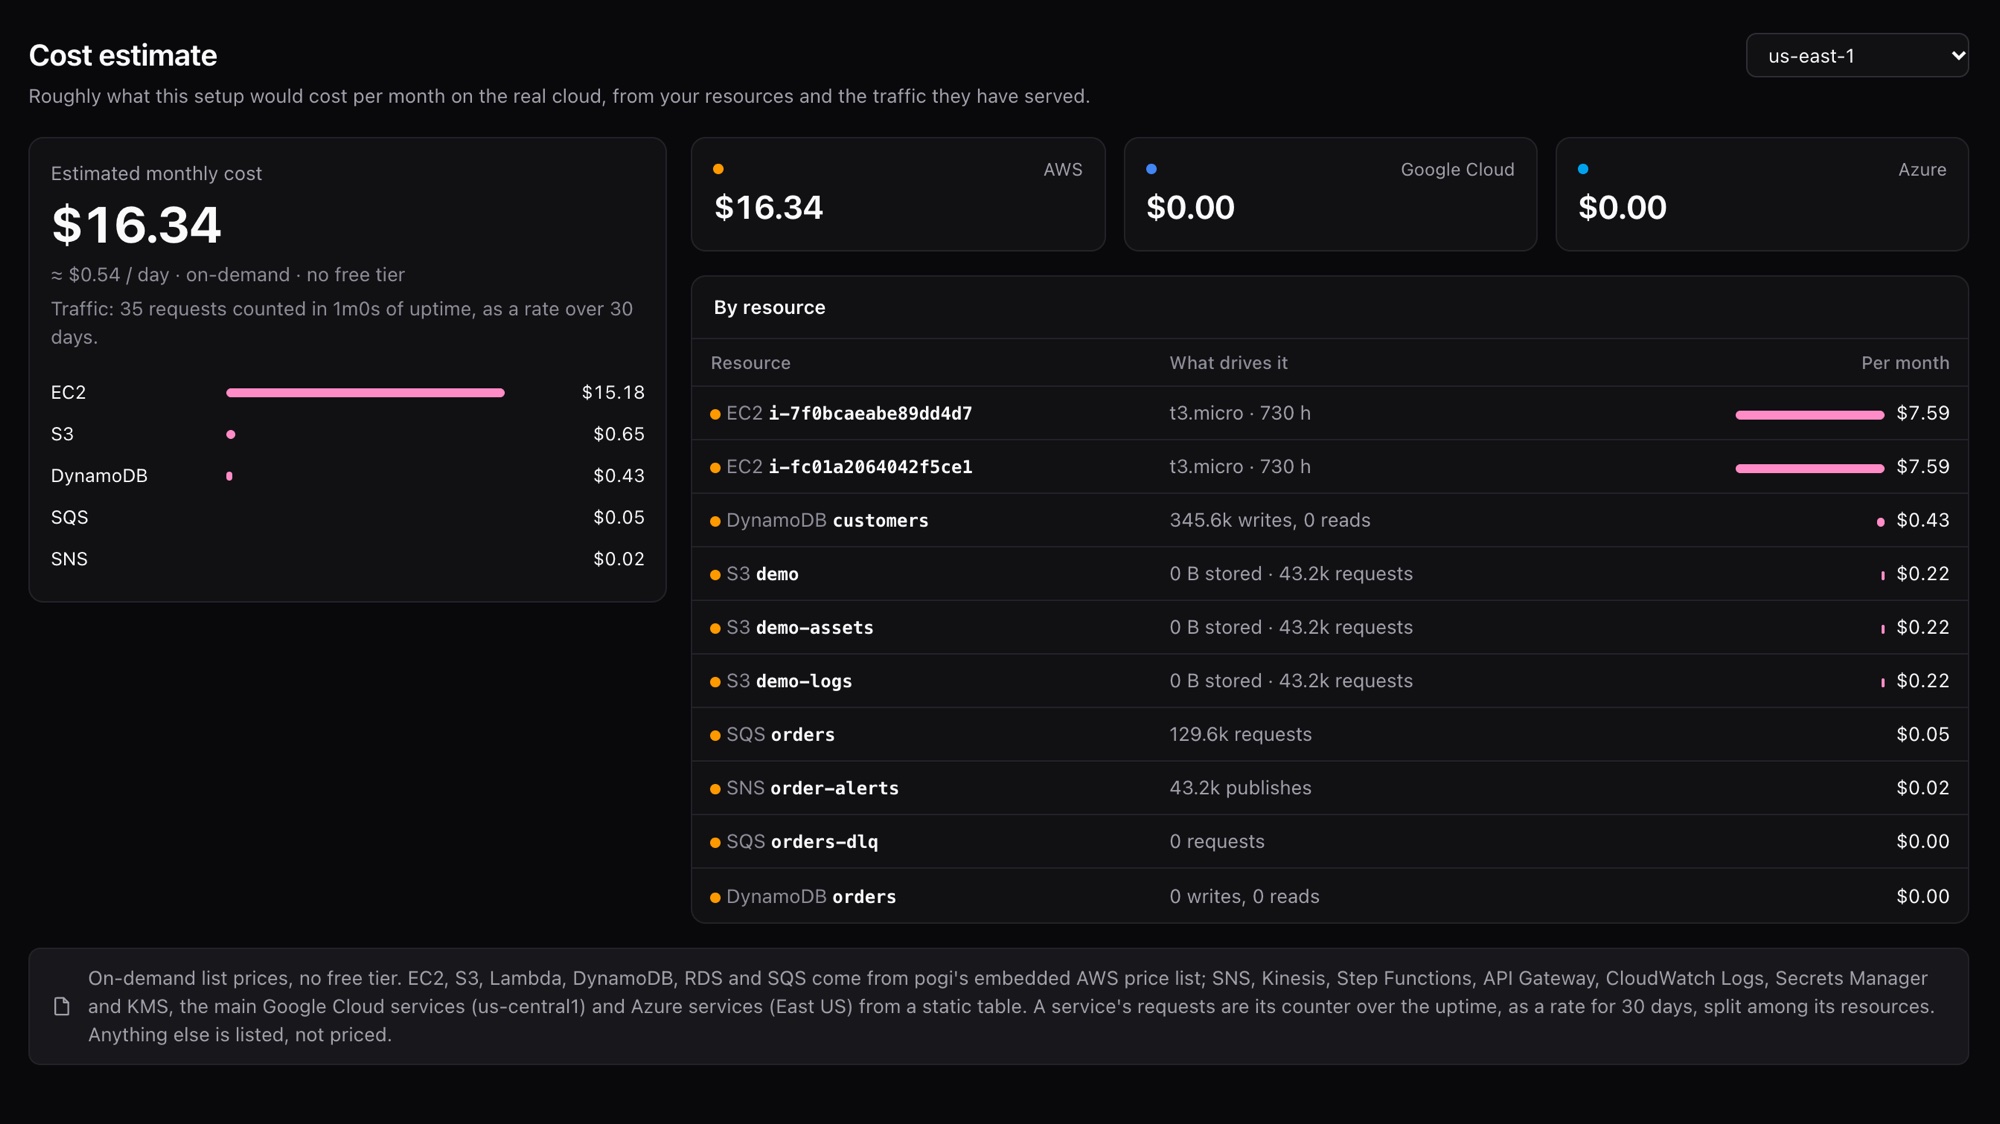Click the cost bar for i-7f0bcaeabe89dd4d7
This screenshot has height=1124, width=2000.
click(x=1809, y=414)
